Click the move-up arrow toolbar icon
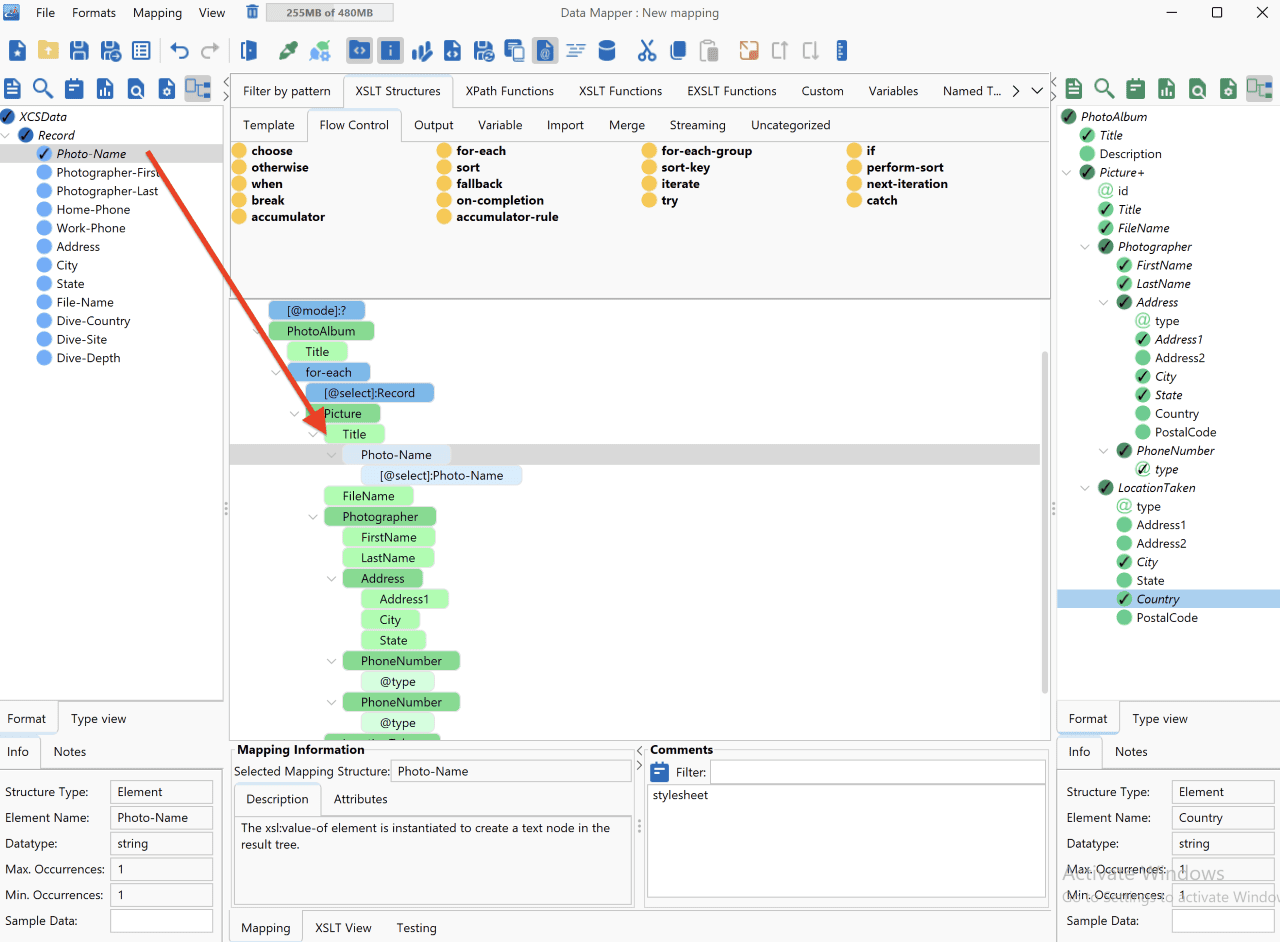 pos(780,50)
